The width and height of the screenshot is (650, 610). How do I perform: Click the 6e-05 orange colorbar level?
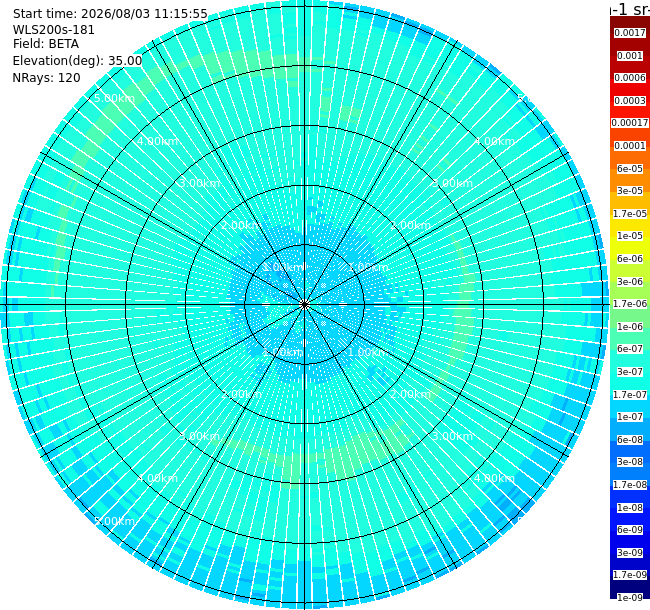click(x=630, y=169)
